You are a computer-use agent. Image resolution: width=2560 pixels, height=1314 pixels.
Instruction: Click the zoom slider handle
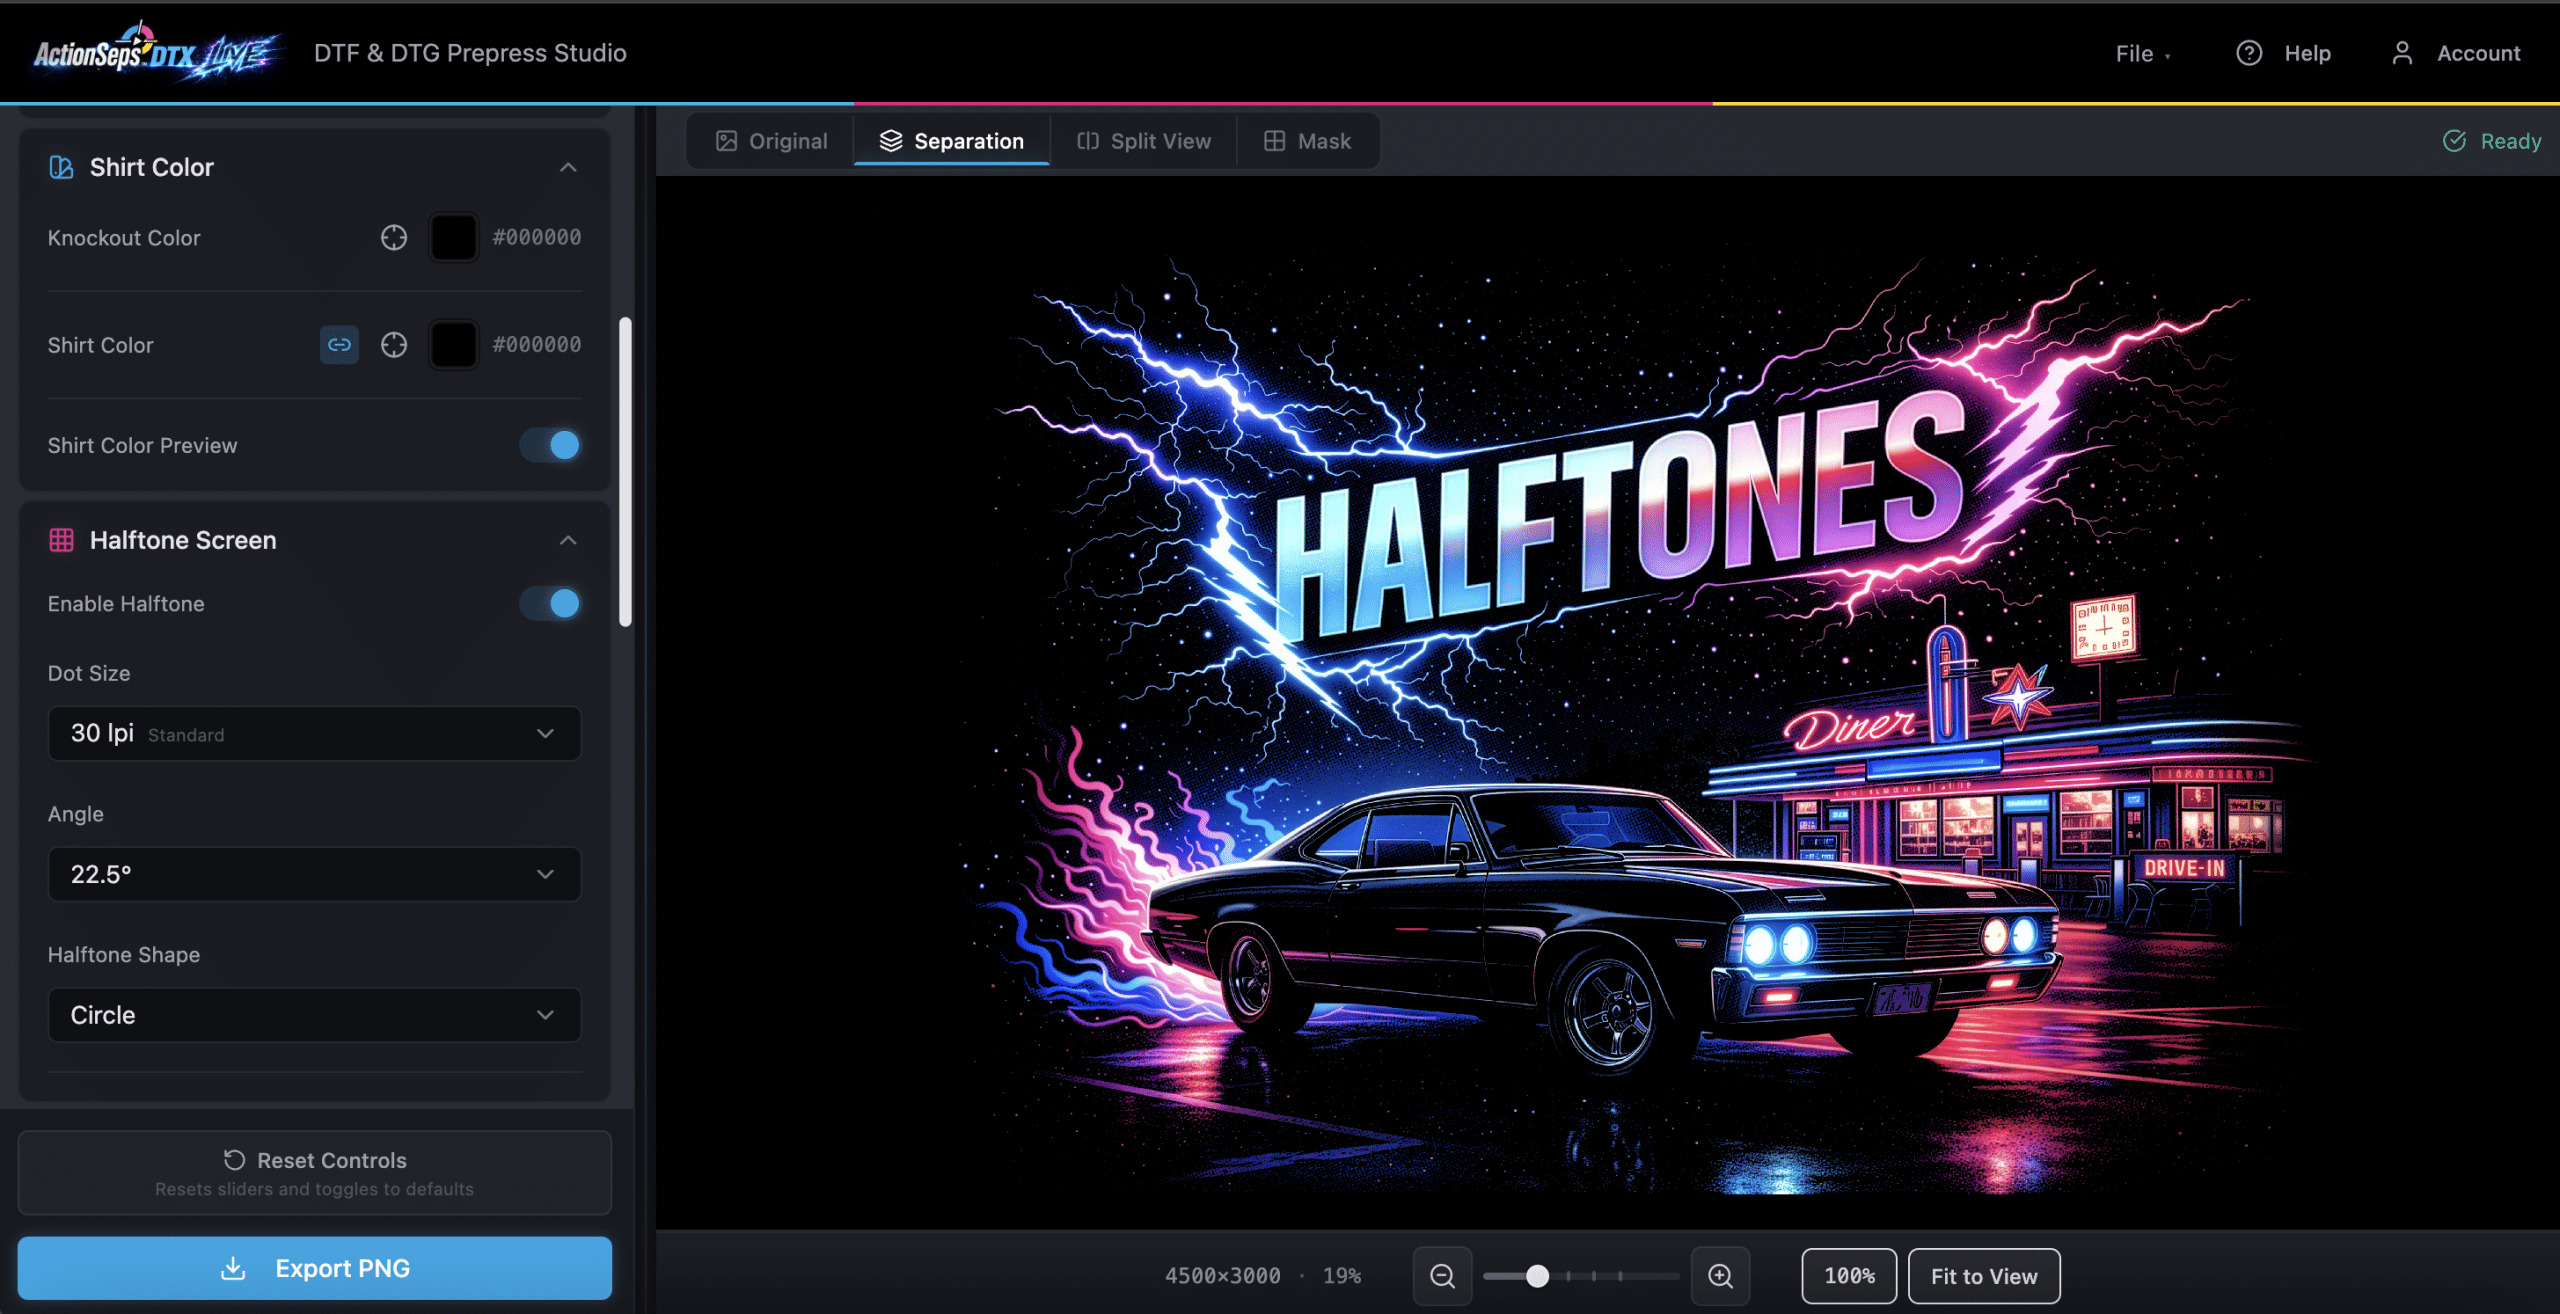[x=1537, y=1276]
